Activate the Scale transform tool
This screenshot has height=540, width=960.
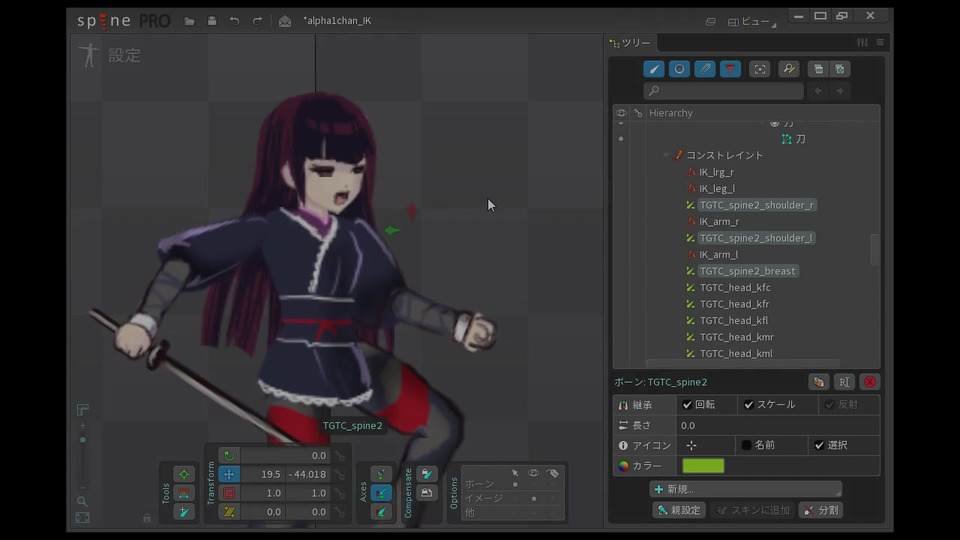[x=229, y=493]
